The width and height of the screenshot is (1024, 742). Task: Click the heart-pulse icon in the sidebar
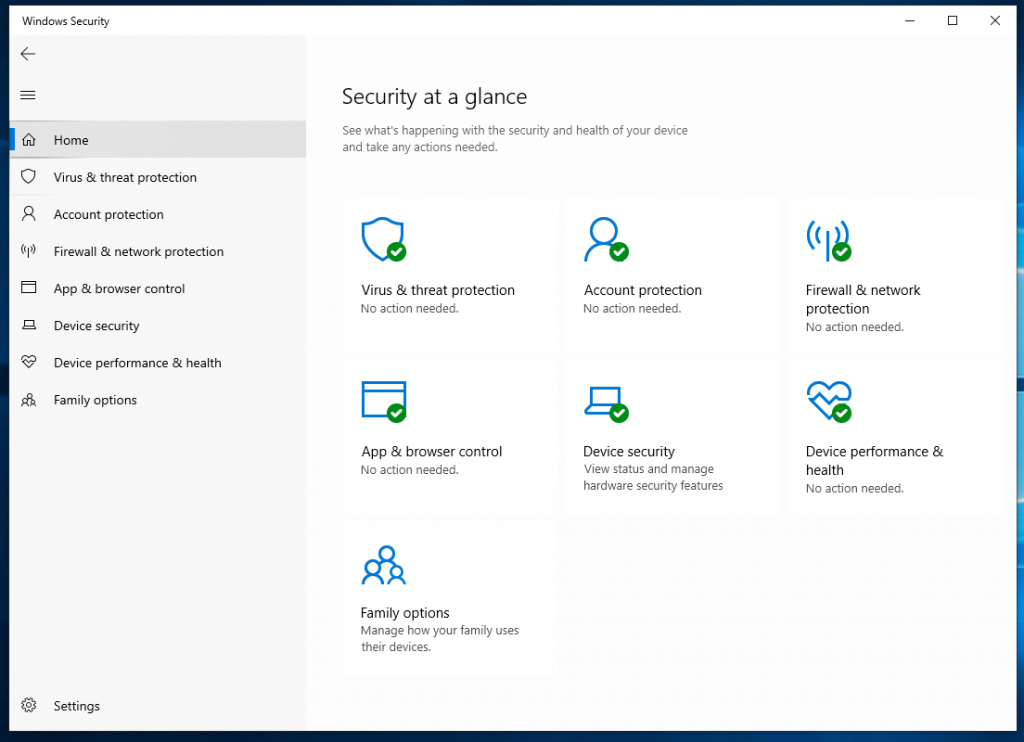click(29, 362)
